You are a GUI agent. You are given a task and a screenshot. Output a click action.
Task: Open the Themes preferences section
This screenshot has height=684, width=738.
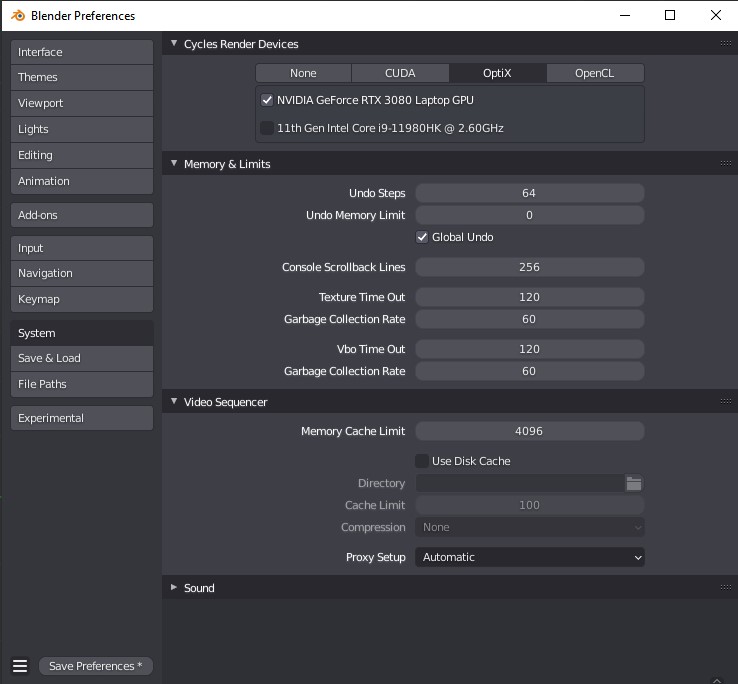point(82,77)
